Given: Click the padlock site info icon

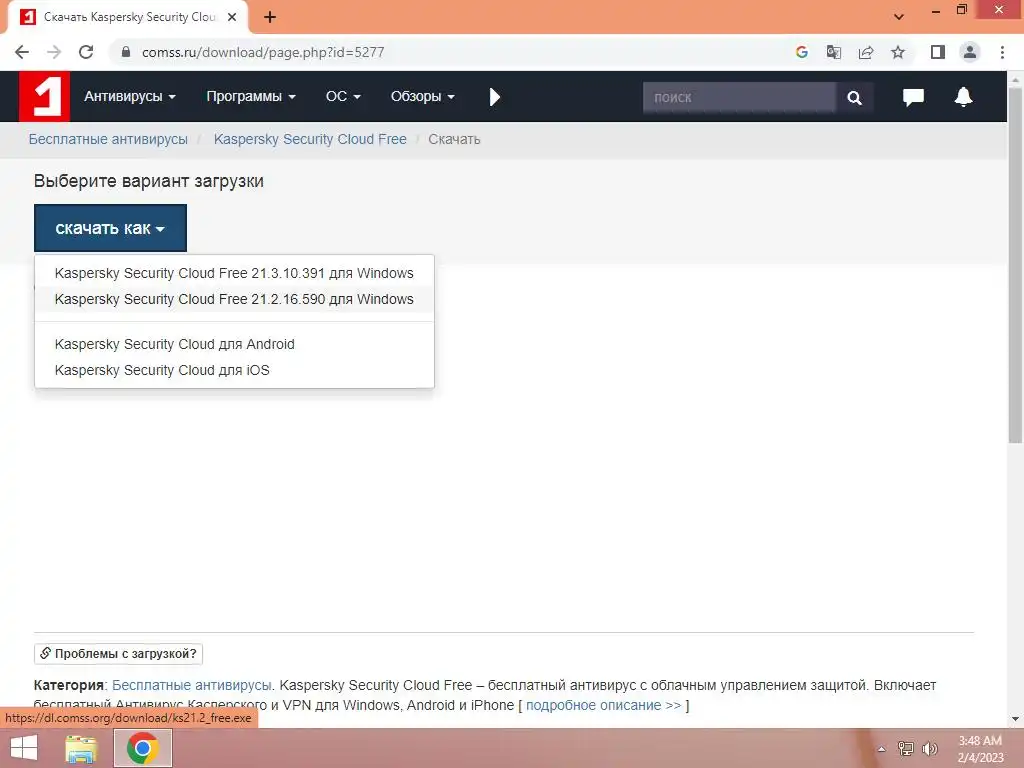Looking at the screenshot, I should [126, 52].
